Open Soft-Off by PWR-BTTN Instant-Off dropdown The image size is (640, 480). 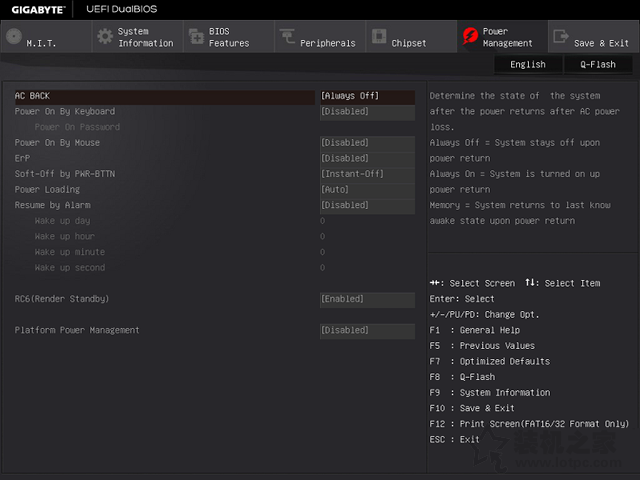click(366, 174)
